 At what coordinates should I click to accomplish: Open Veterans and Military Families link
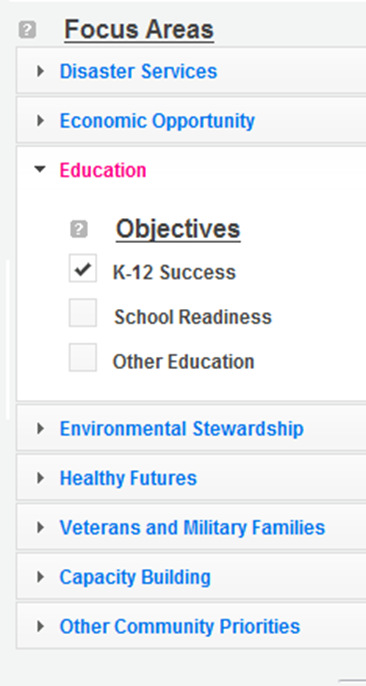(192, 528)
